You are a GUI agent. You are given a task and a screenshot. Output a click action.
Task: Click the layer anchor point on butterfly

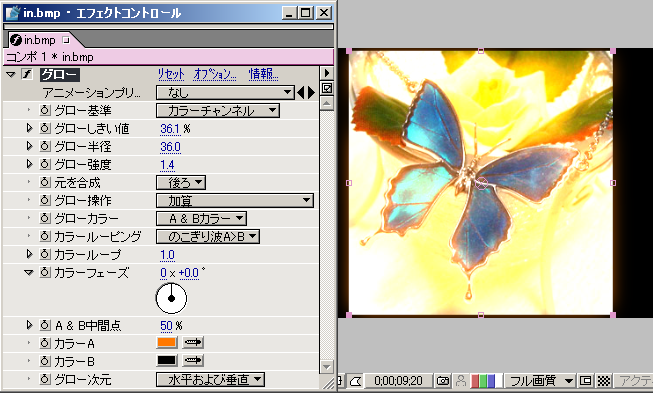click(x=481, y=183)
